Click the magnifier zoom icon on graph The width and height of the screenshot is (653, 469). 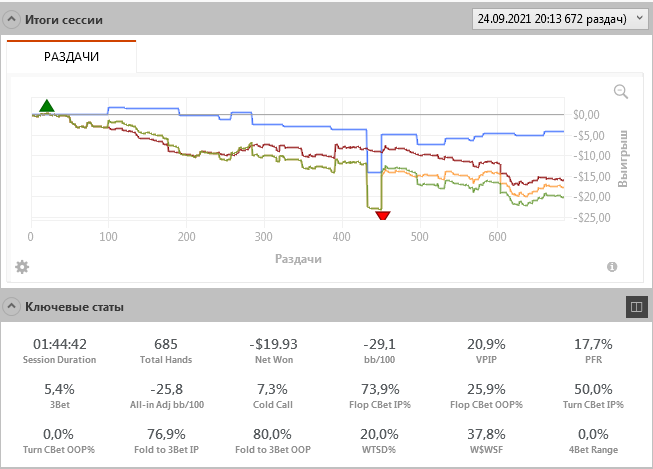pos(621,92)
